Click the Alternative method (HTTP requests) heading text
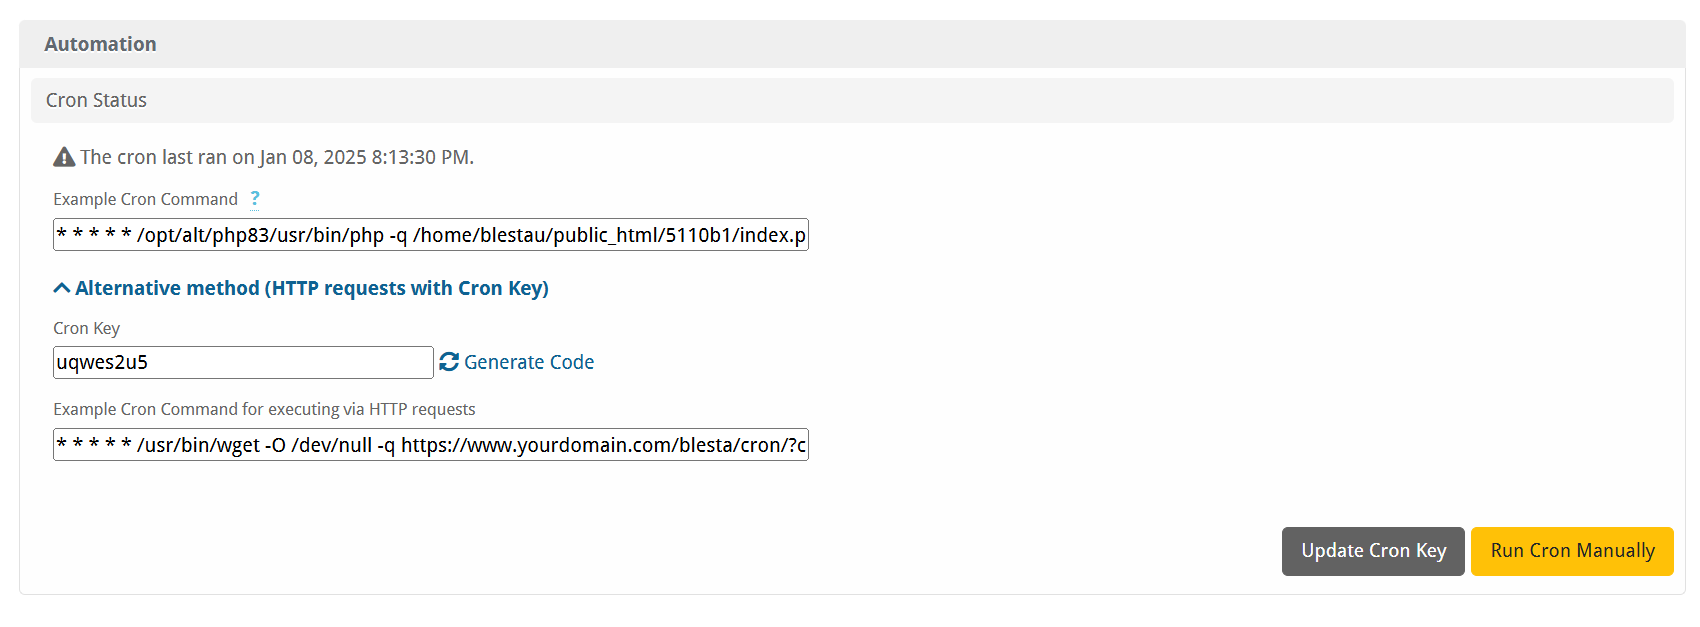 pyautogui.click(x=312, y=288)
